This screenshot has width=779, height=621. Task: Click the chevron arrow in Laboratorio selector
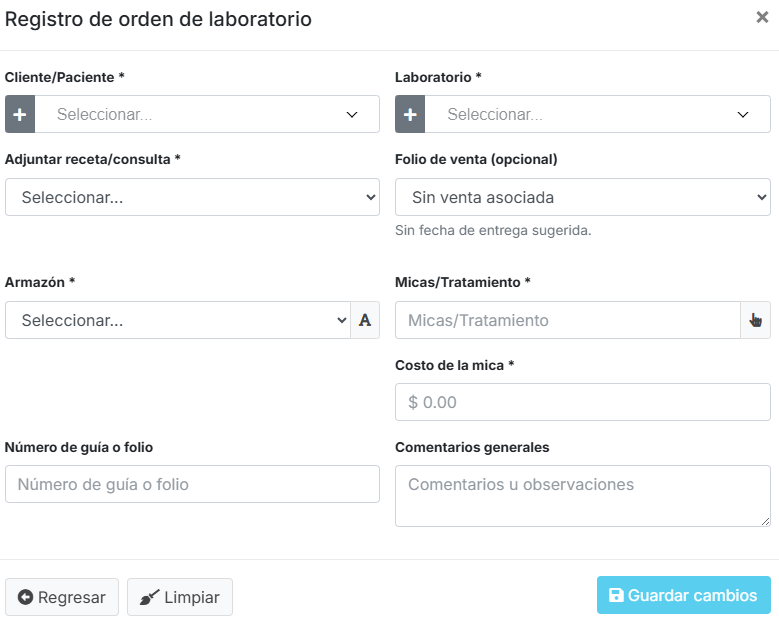(743, 115)
